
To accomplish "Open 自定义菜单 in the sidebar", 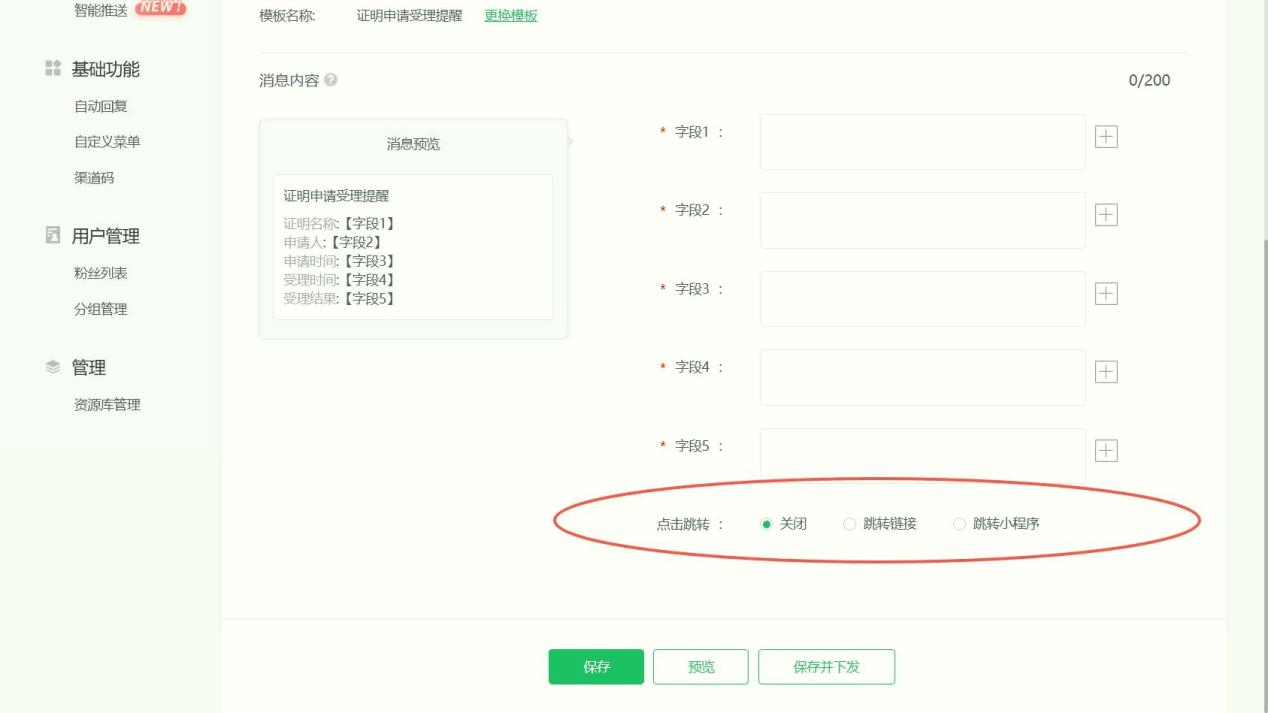I will (x=107, y=142).
